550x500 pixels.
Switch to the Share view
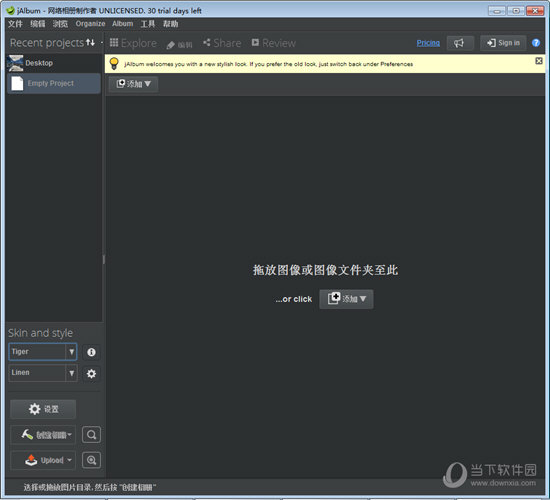click(x=222, y=43)
